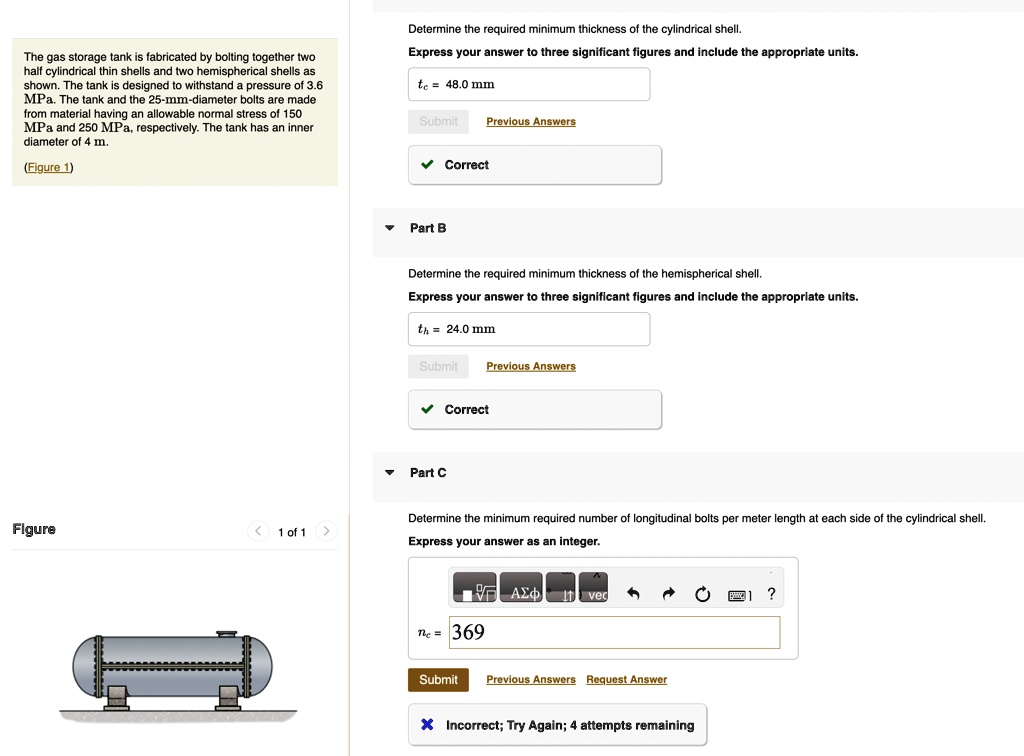
Task: View Previous Answers for Part B
Action: click(x=531, y=366)
